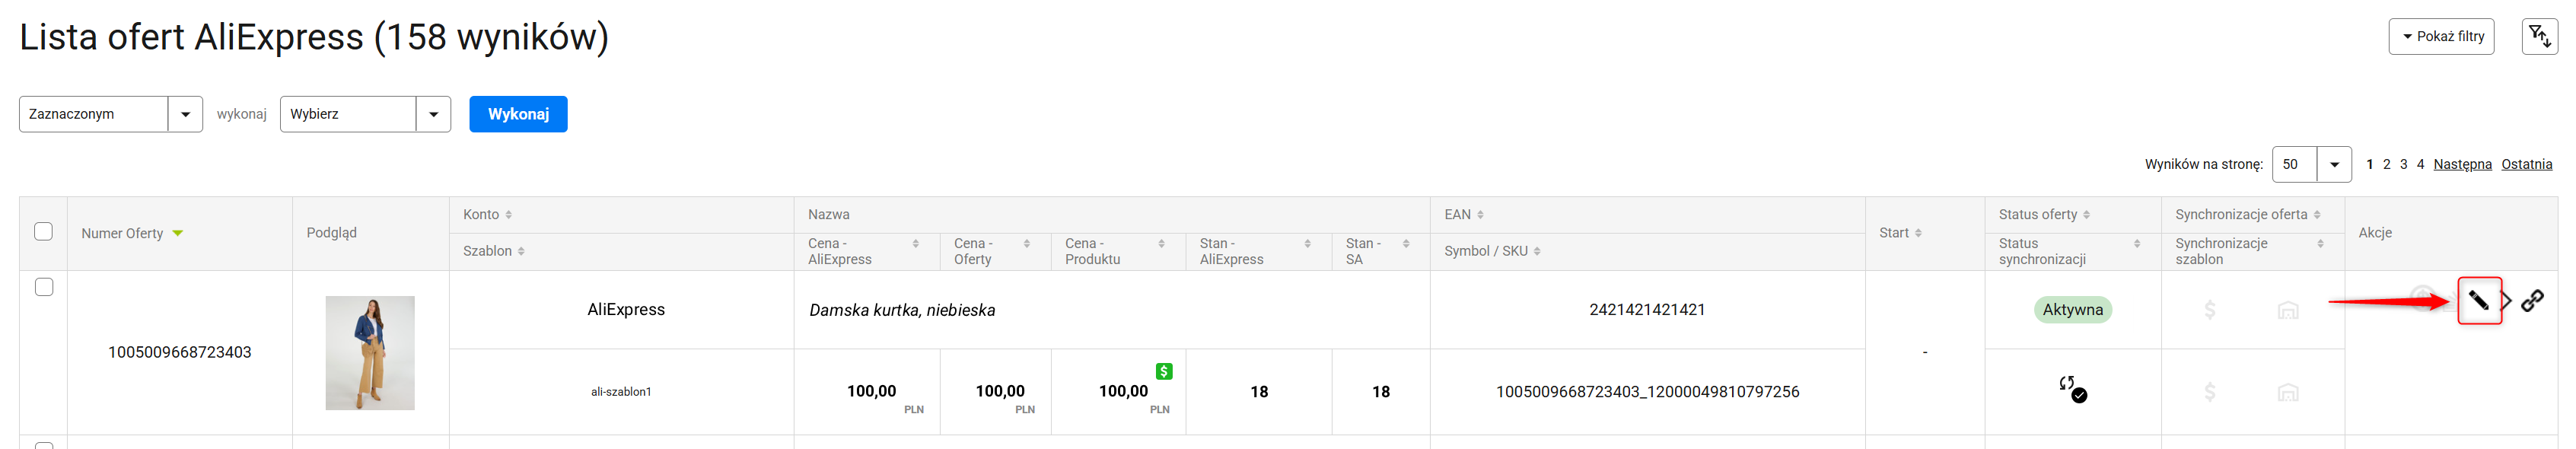Expand the Pokaż filtry panel
2576x449 pixels.
click(2441, 37)
